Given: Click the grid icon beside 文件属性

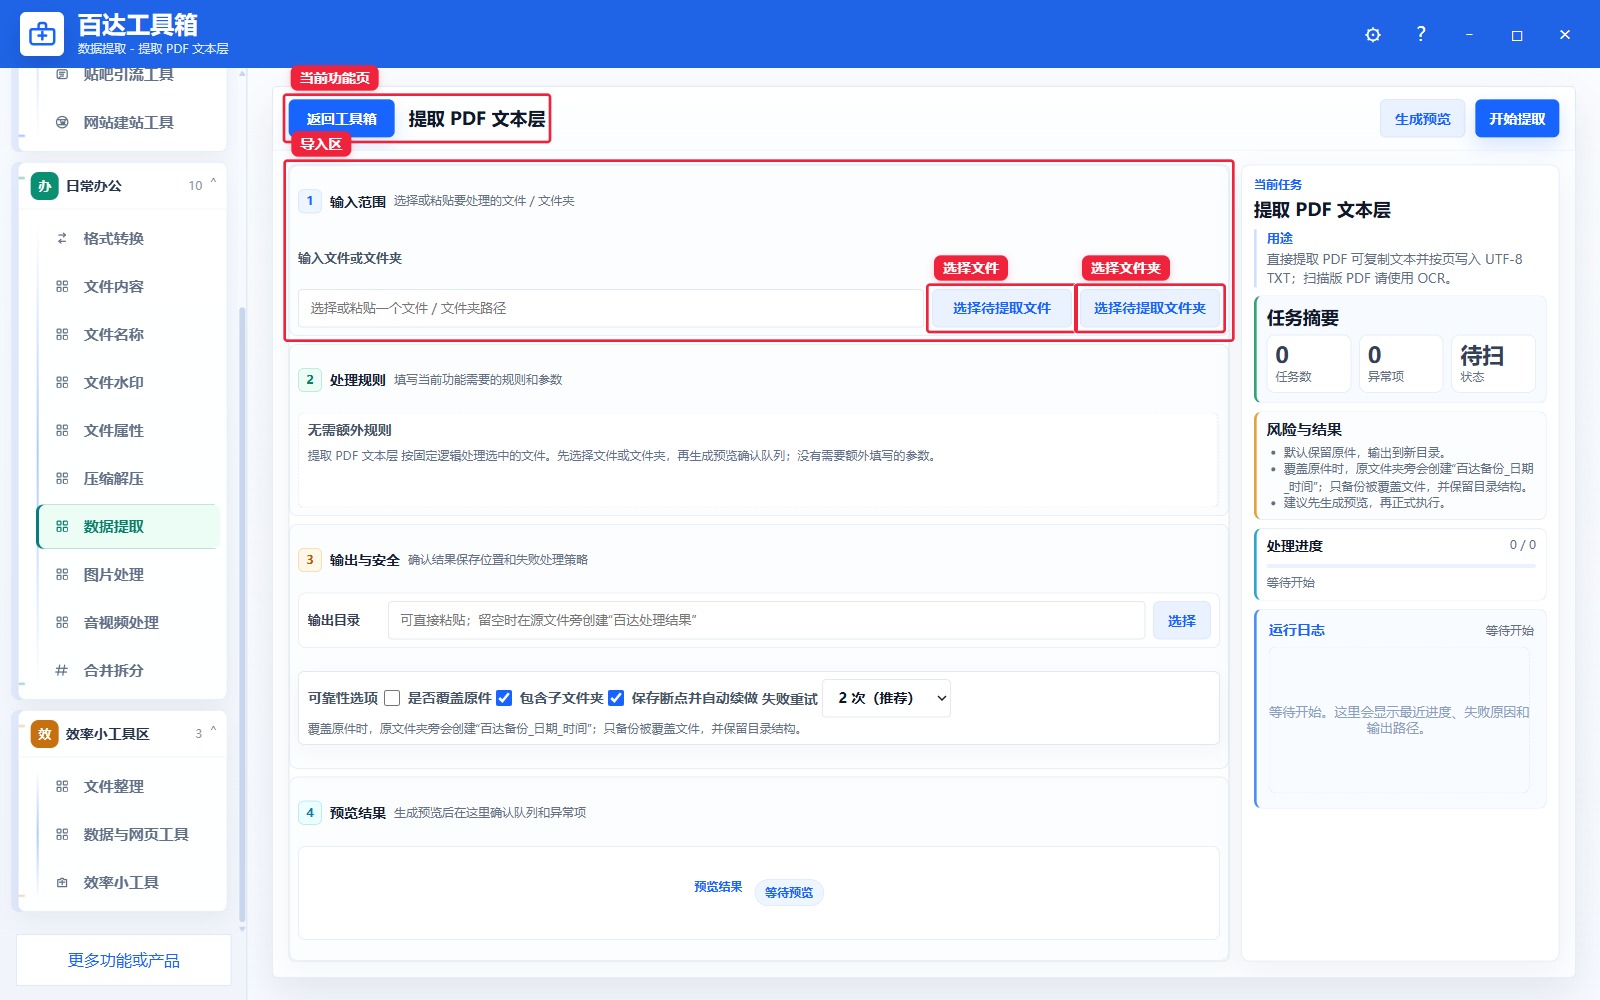Looking at the screenshot, I should 62,430.
